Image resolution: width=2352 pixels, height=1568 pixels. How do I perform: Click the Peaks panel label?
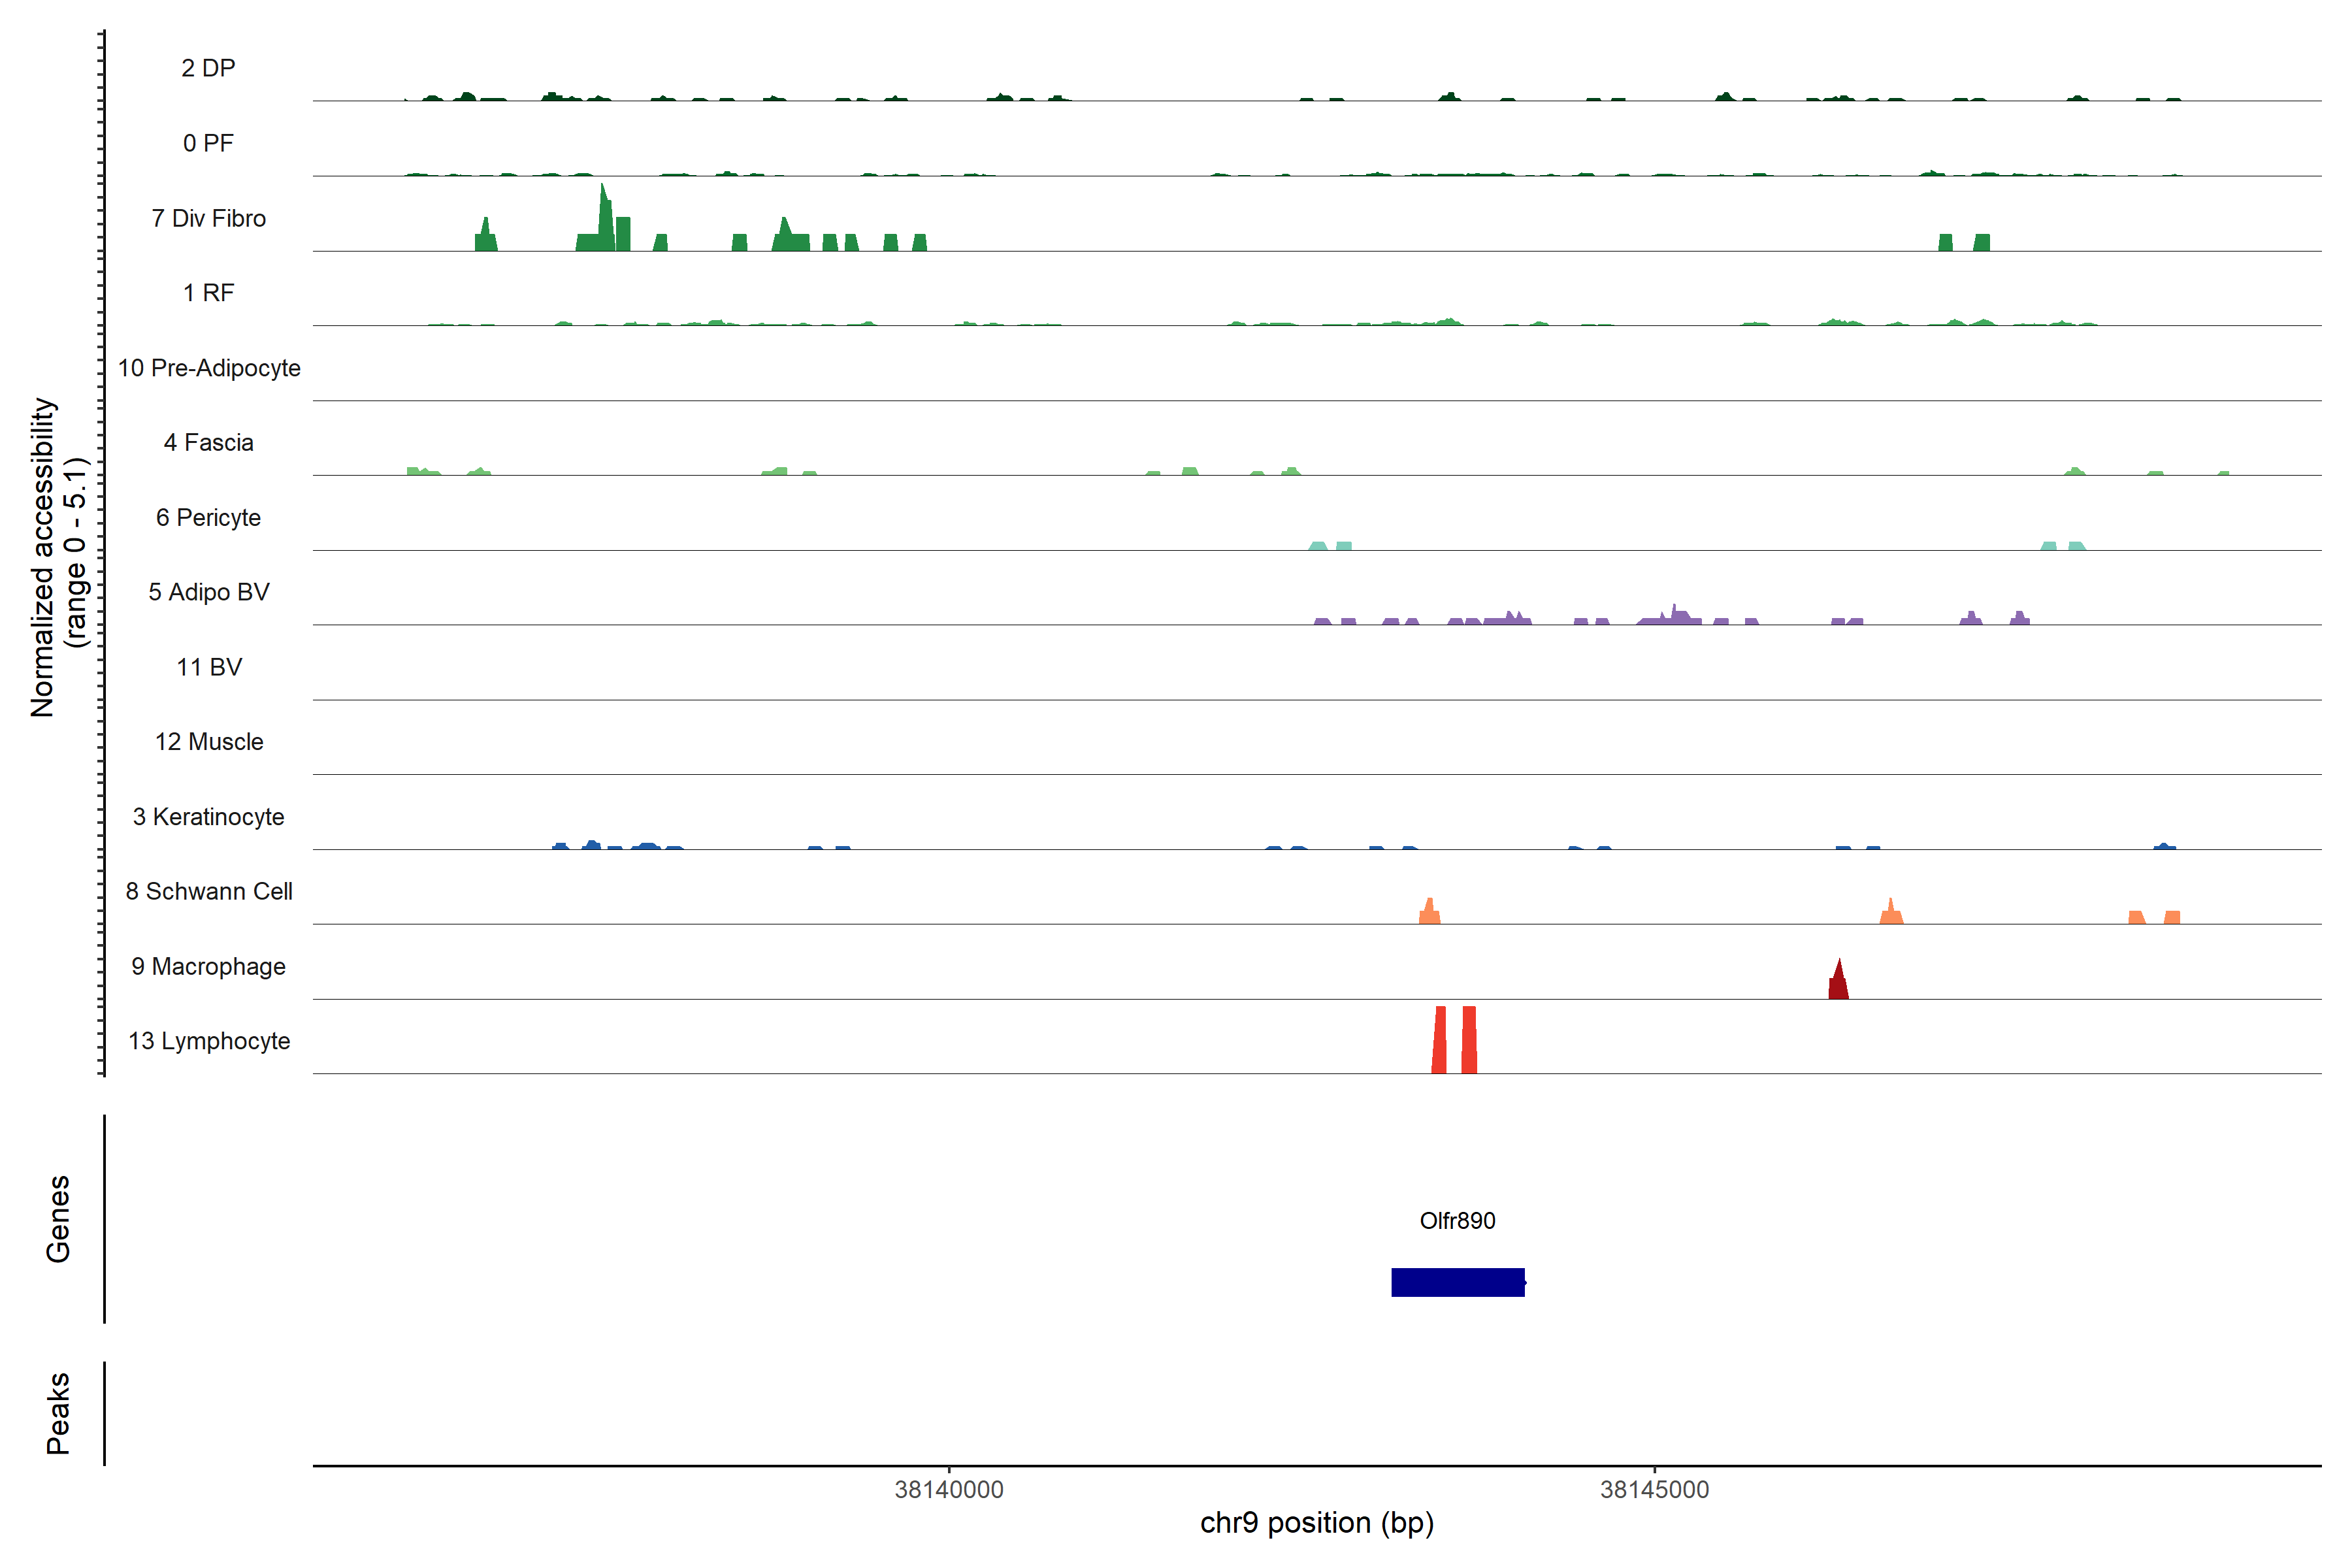[x=58, y=1413]
